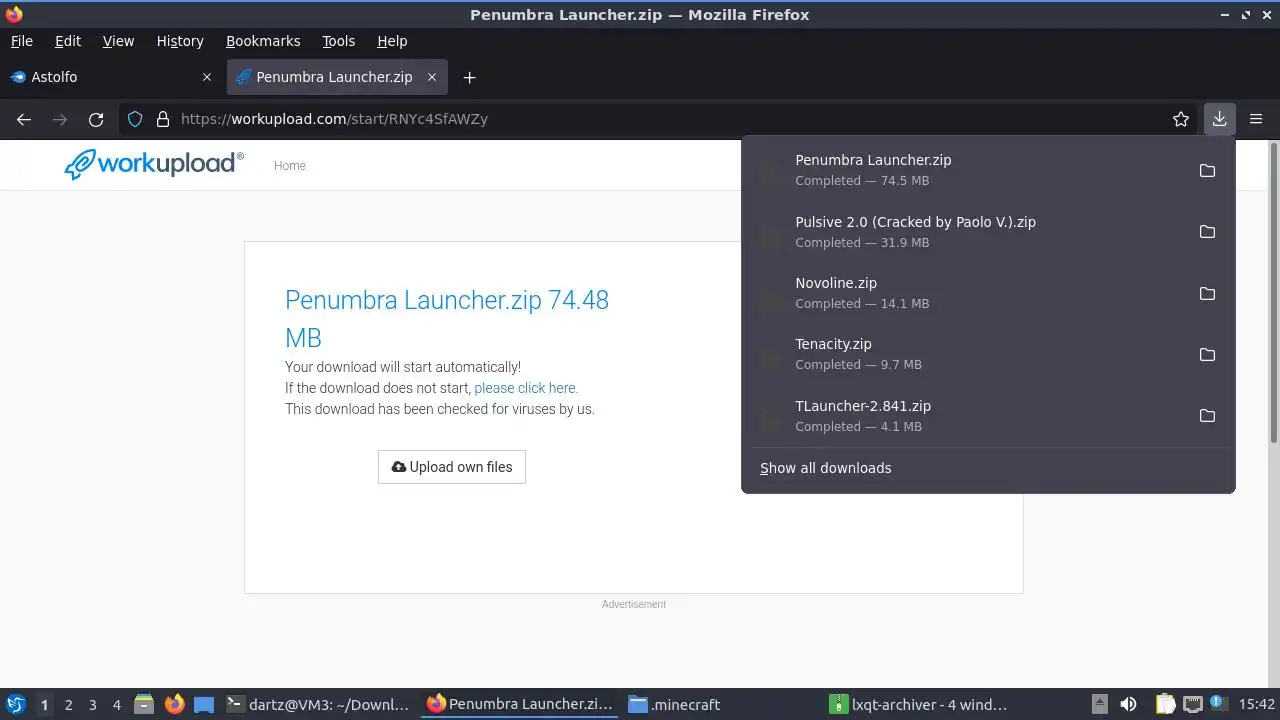The image size is (1280, 720).
Task: Select the Penumbra Launcher.zip browser tab
Action: pyautogui.click(x=335, y=77)
